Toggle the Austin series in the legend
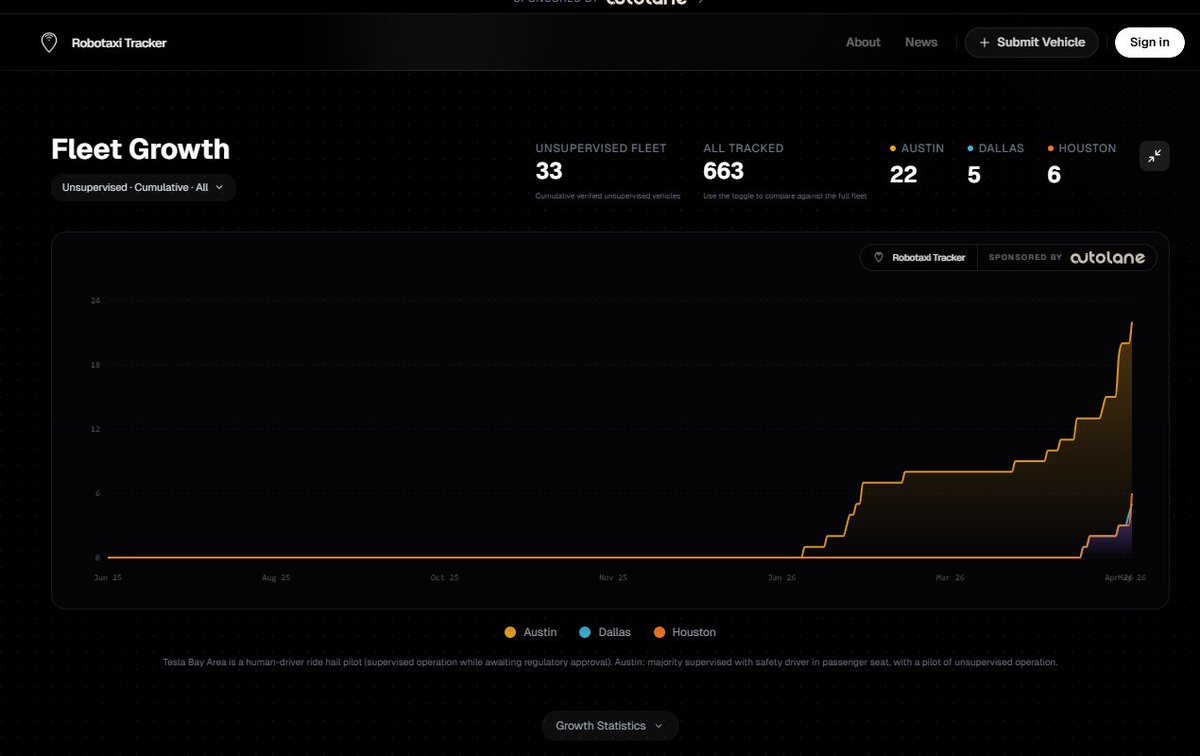The width and height of the screenshot is (1200, 756). tap(531, 632)
